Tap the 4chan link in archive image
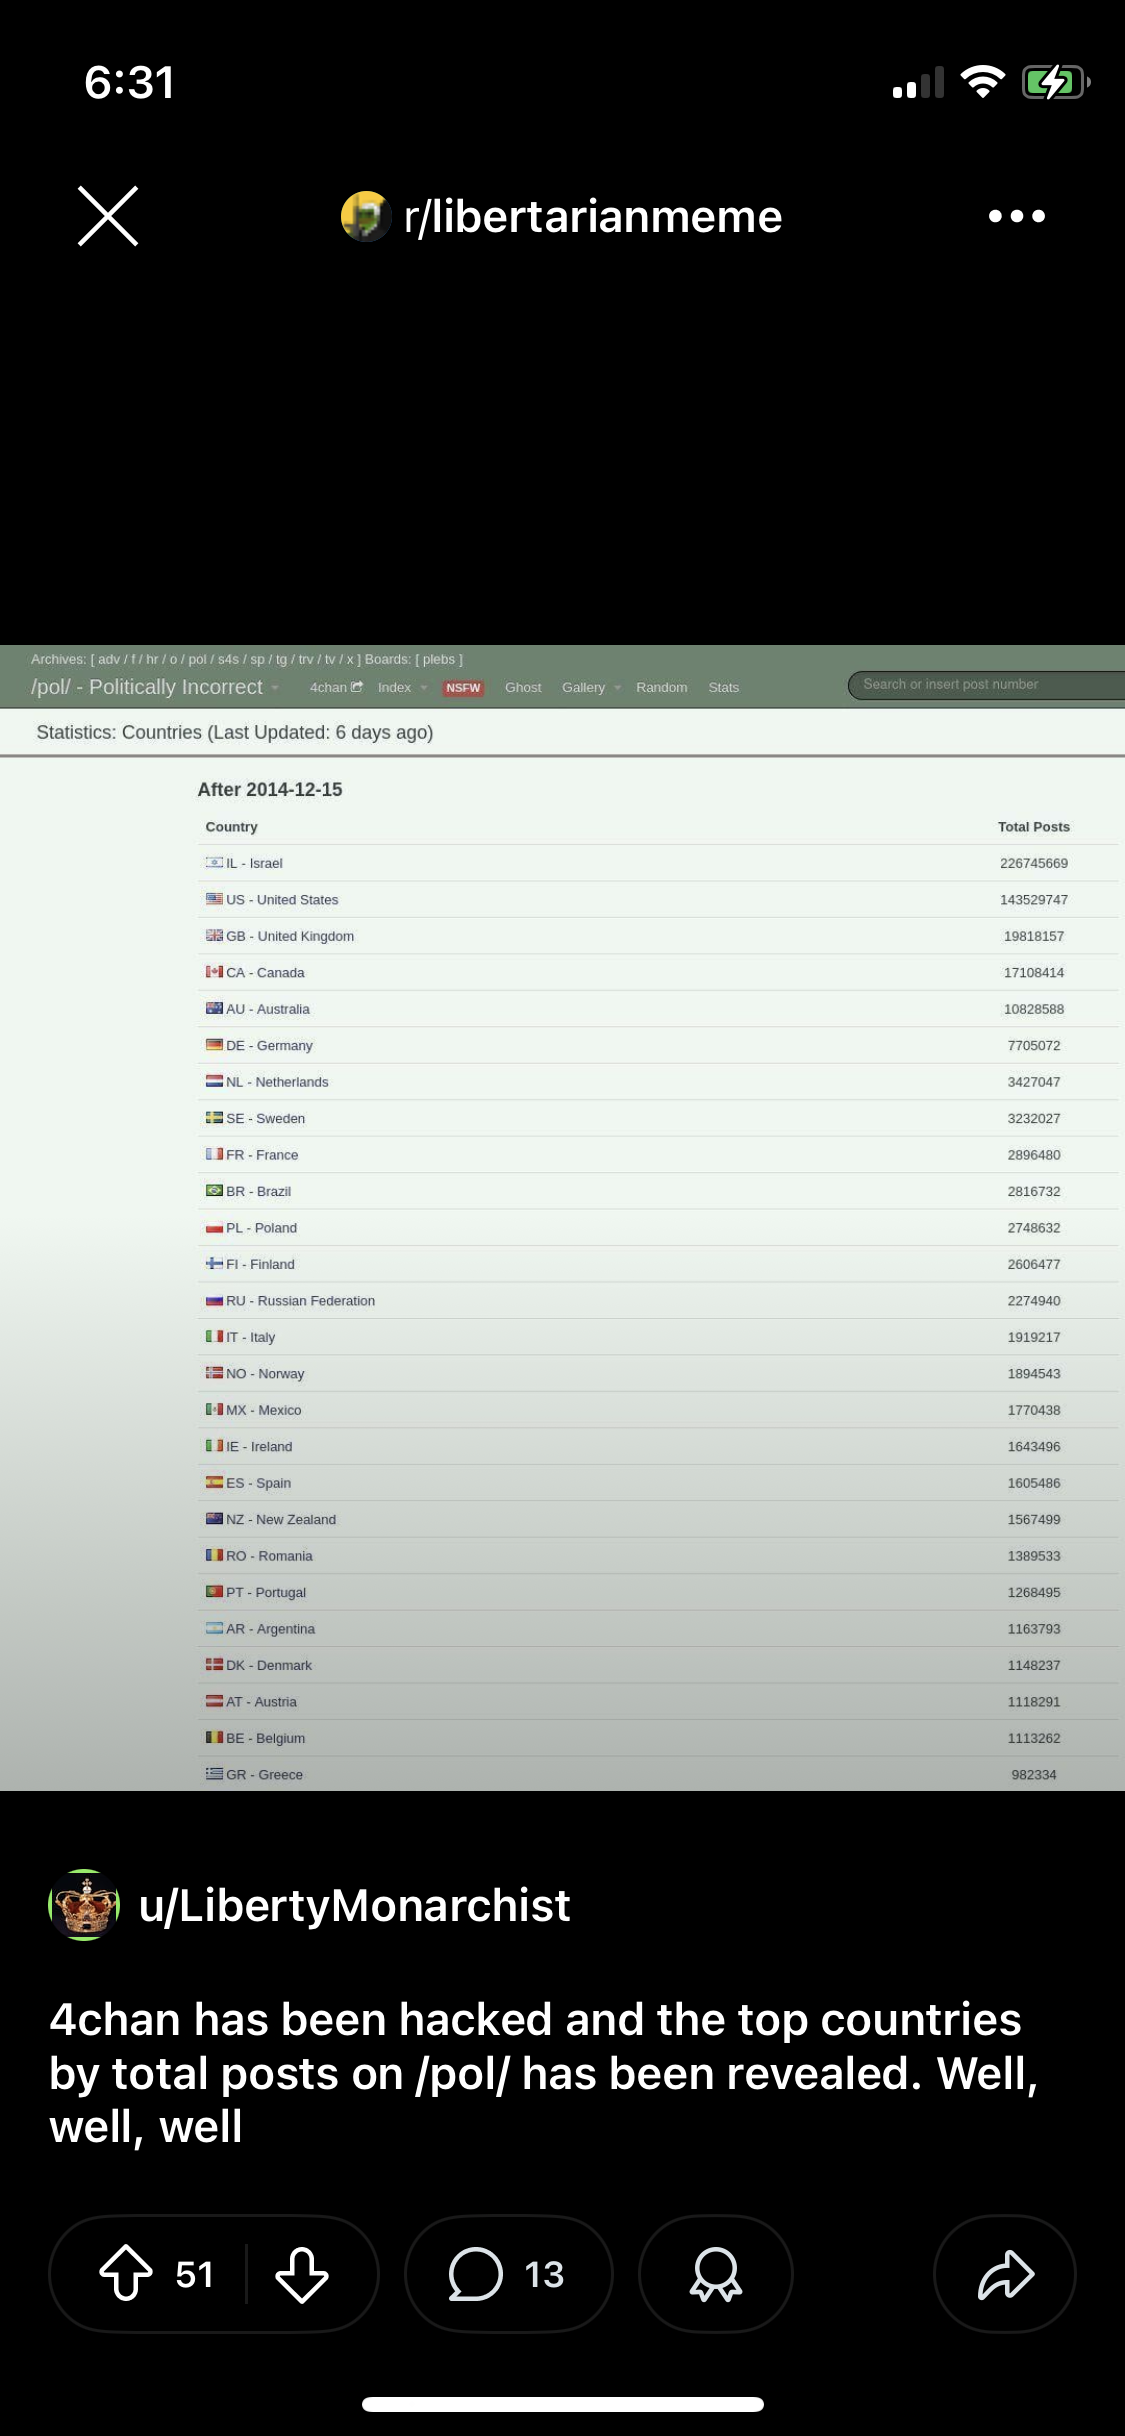This screenshot has height=2436, width=1125. pos(336,687)
